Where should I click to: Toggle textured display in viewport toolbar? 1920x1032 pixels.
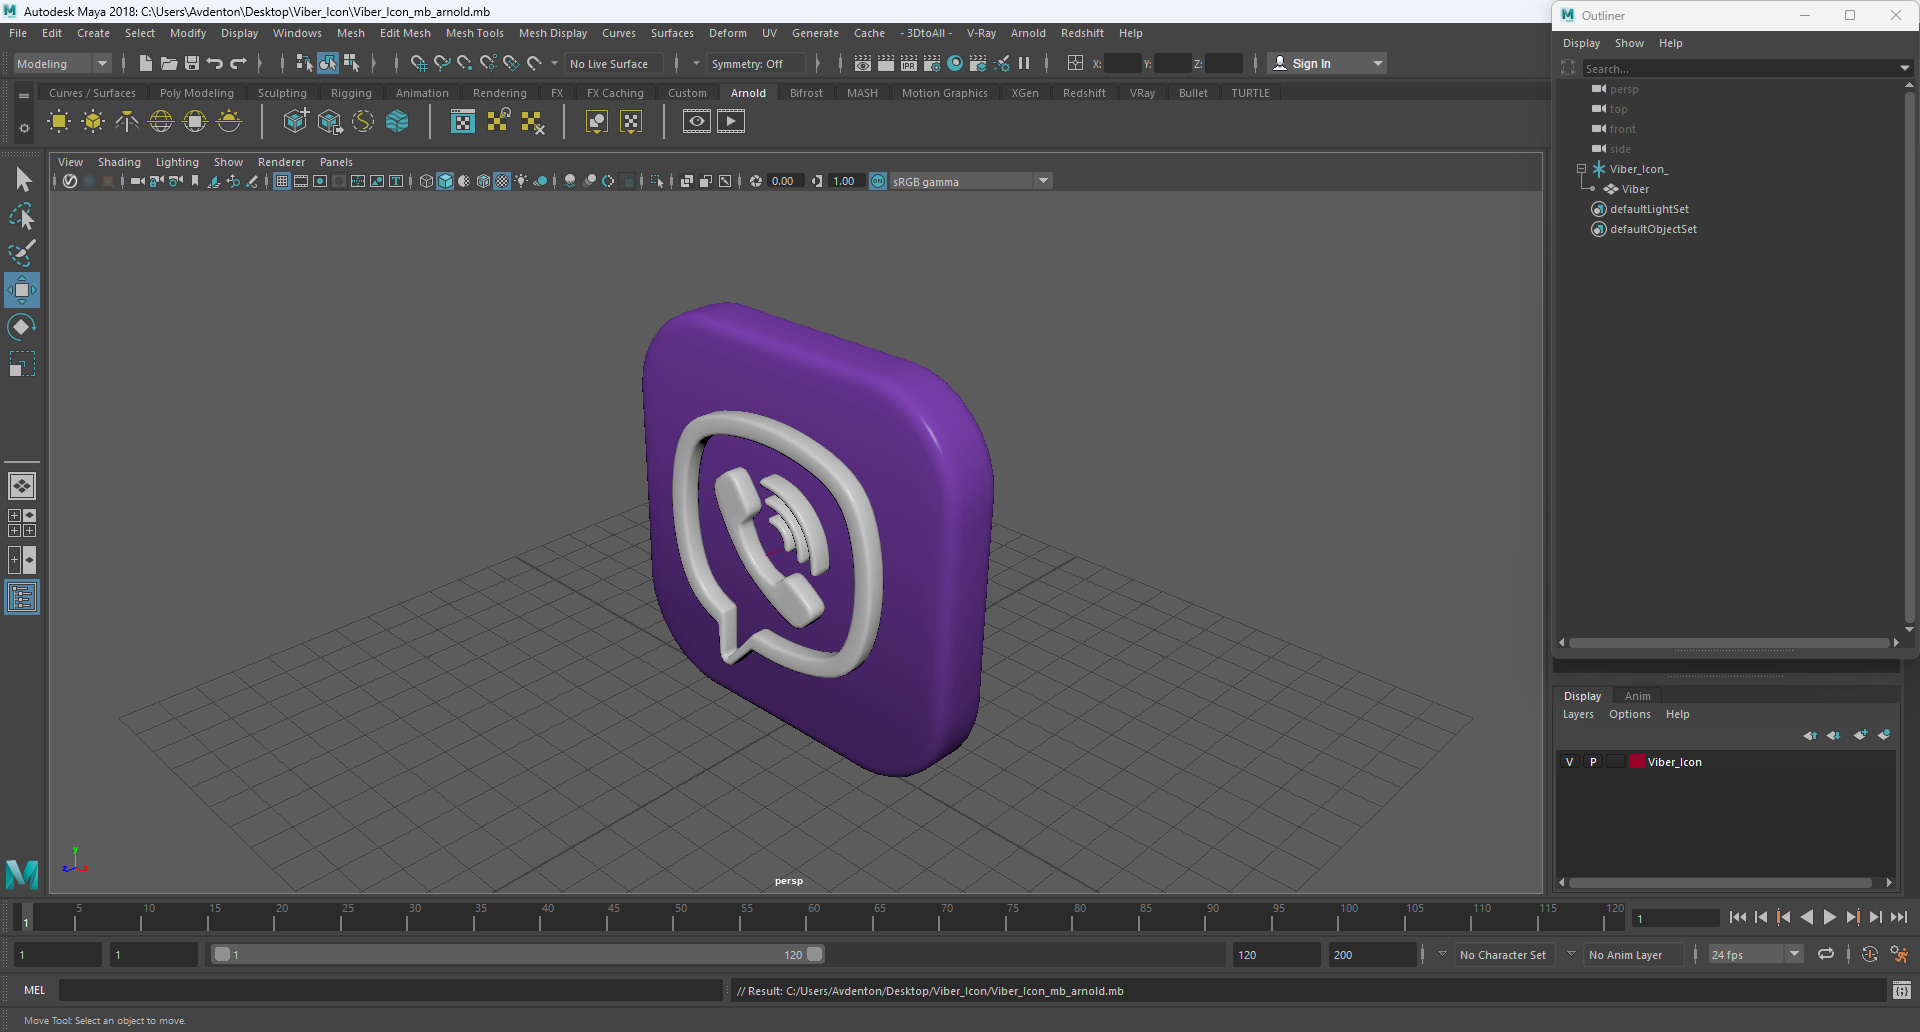[x=502, y=181]
